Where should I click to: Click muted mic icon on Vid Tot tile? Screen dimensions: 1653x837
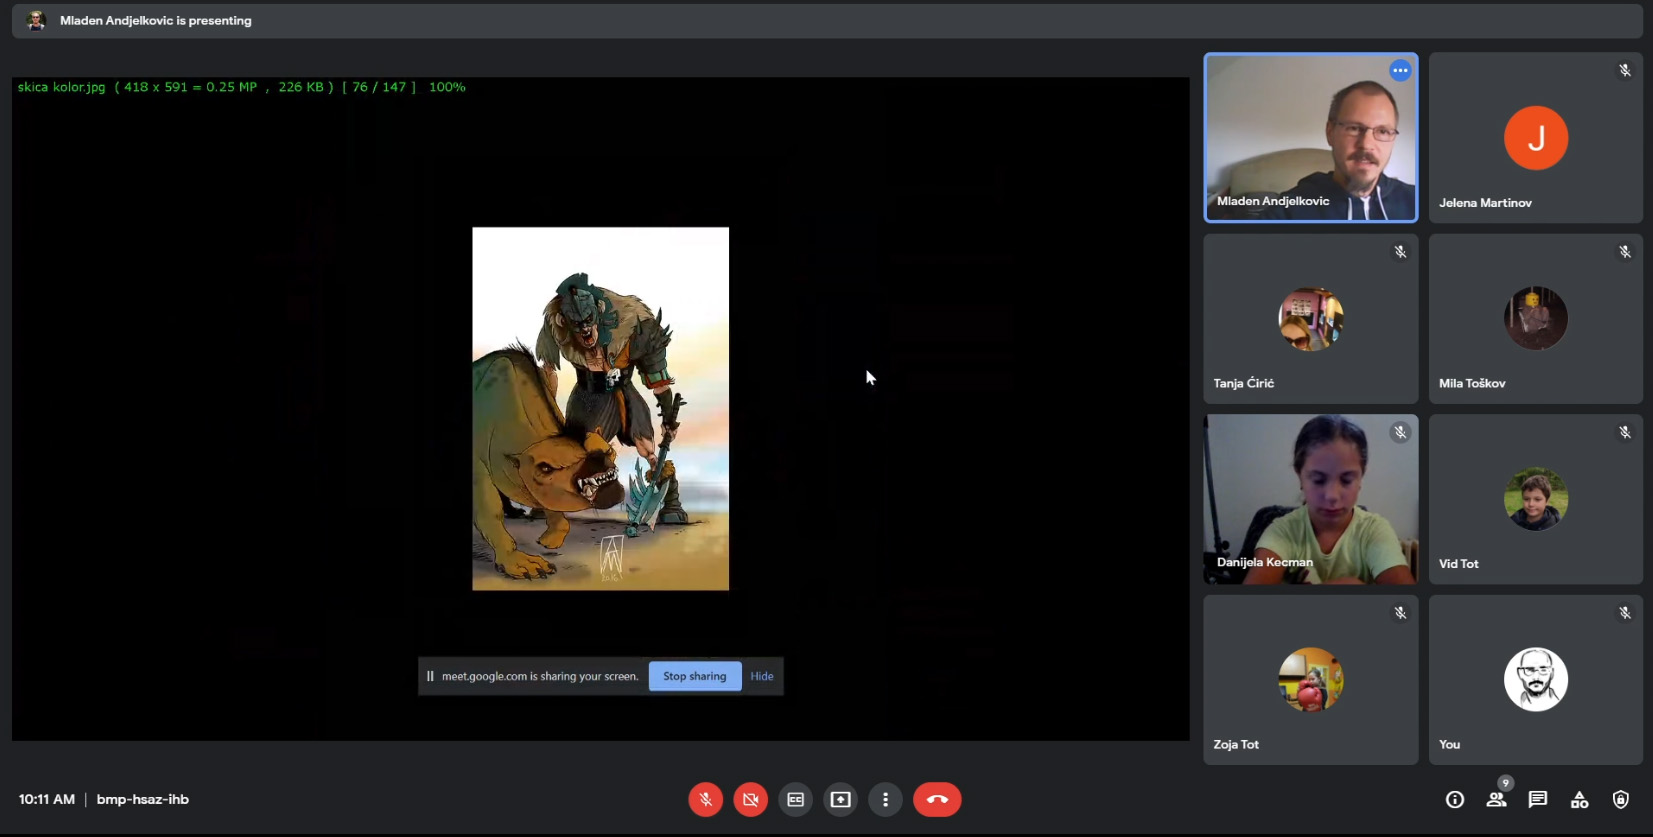1625,432
